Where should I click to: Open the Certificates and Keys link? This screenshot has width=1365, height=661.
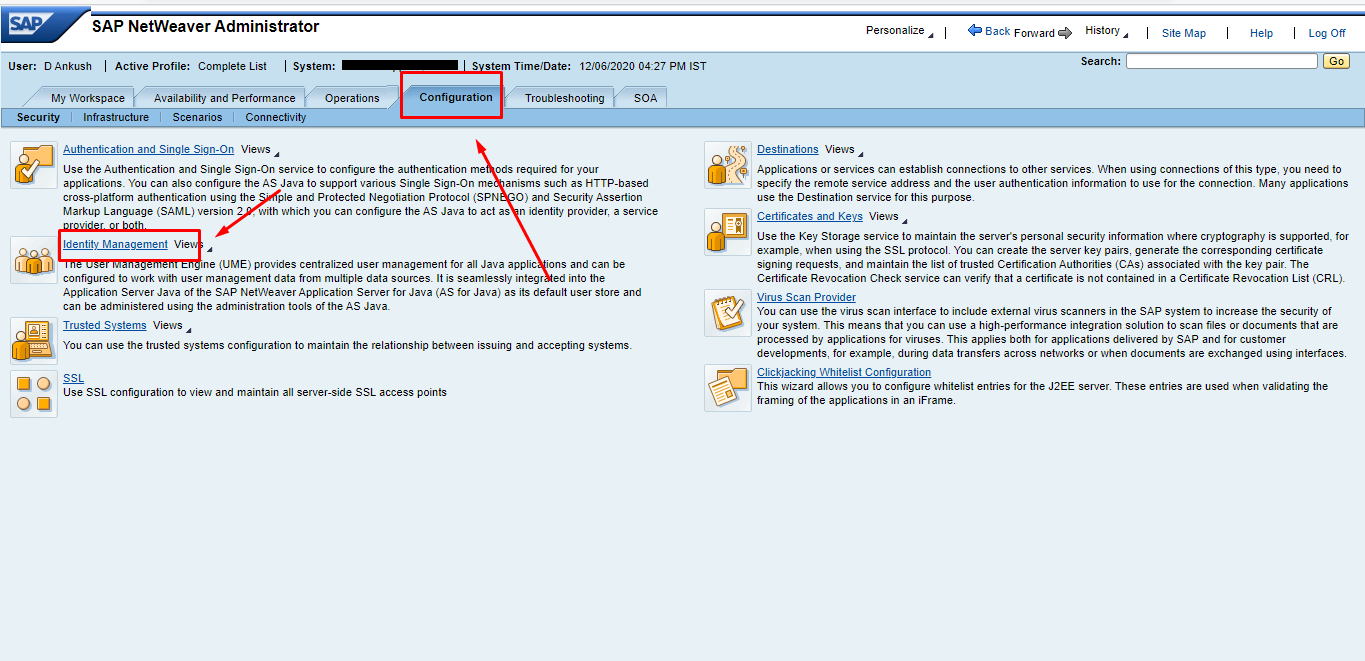pos(810,216)
